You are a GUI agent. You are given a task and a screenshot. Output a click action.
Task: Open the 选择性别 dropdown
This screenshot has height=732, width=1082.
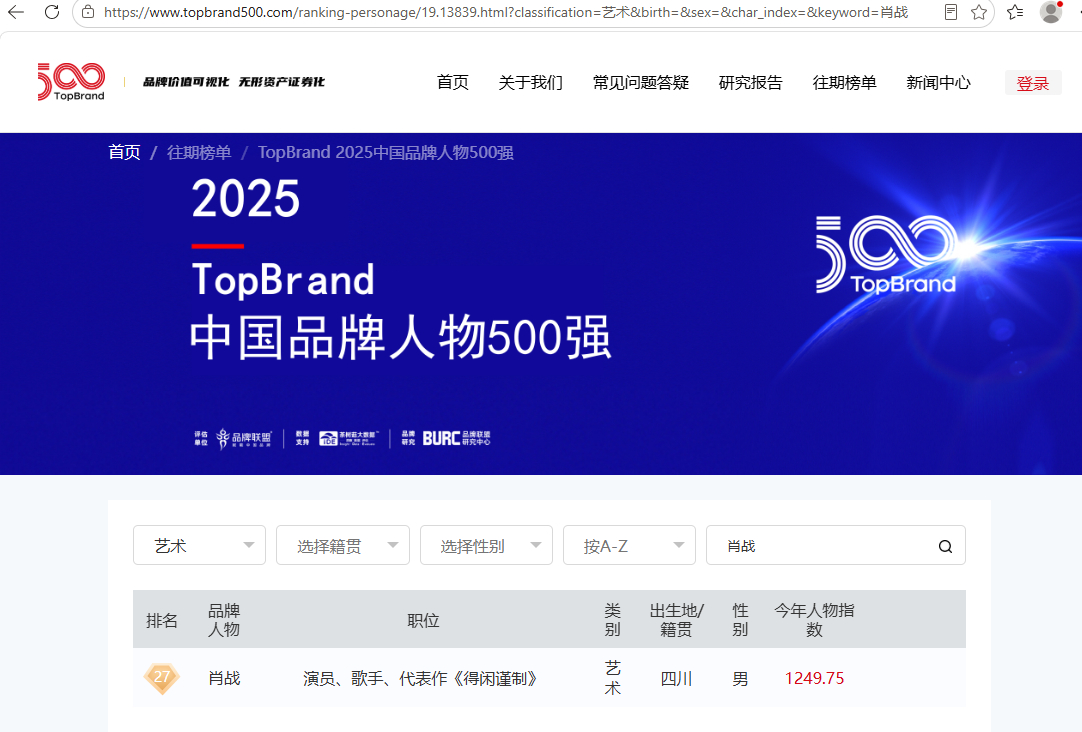coord(486,545)
